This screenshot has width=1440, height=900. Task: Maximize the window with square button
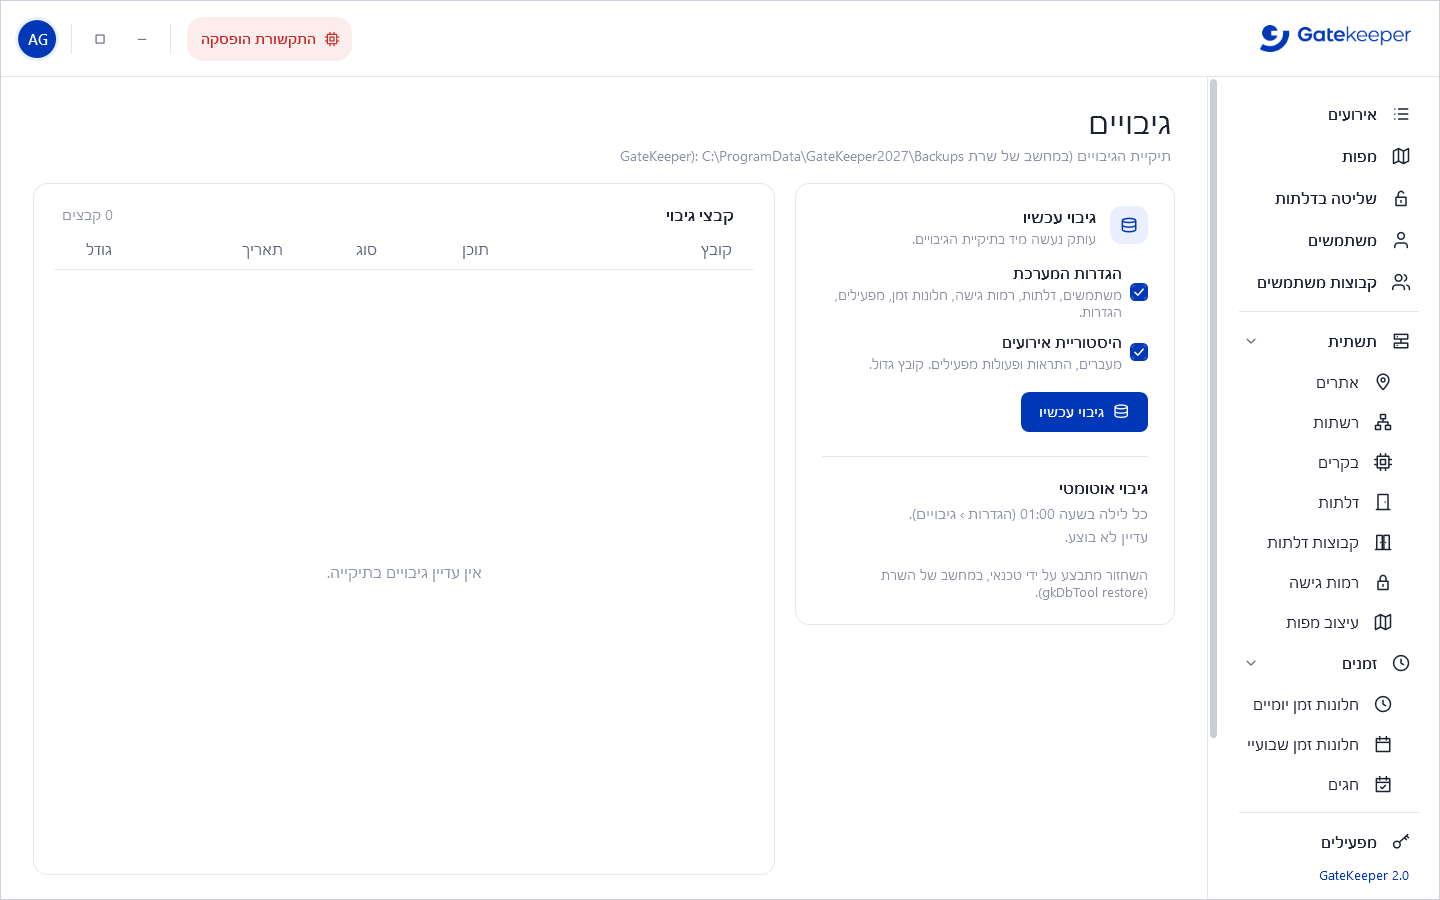(100, 39)
